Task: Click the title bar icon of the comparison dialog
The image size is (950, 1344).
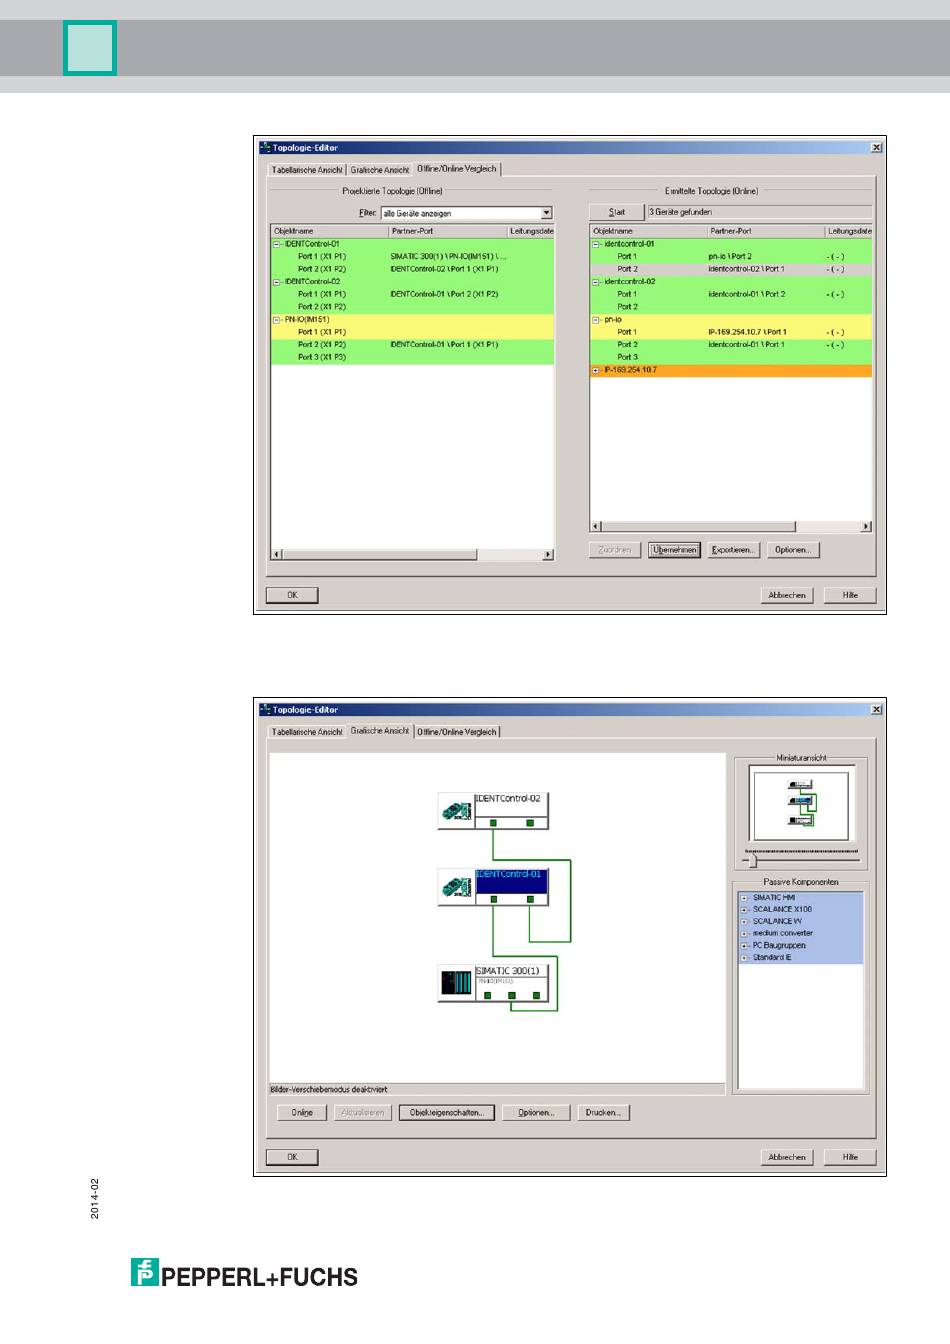Action: coord(266,147)
